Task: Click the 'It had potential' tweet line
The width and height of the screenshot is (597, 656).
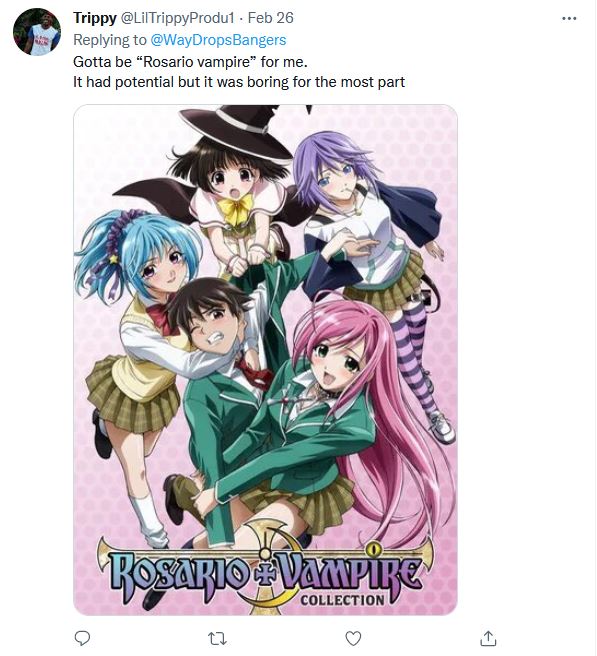Action: [239, 82]
